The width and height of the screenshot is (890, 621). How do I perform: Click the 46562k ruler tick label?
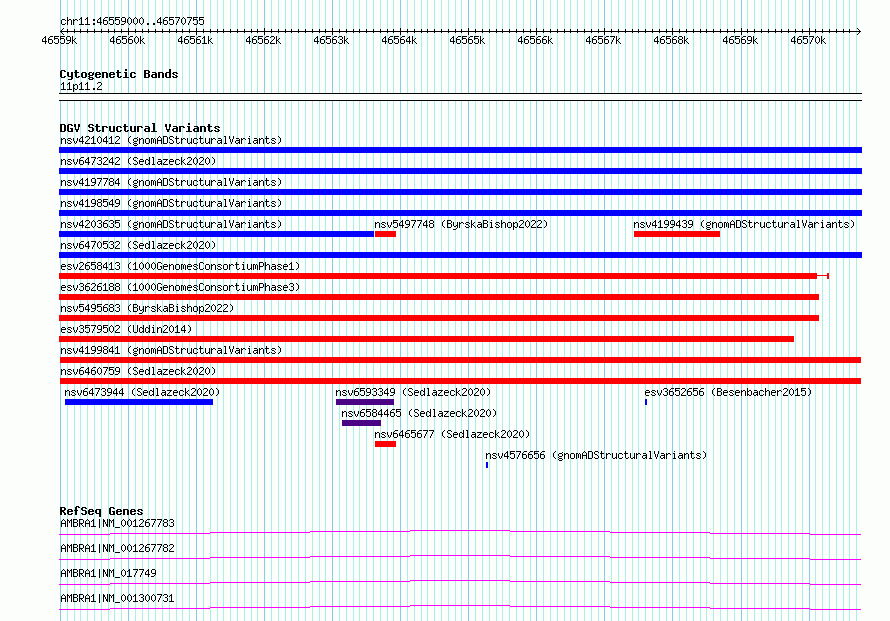[x=263, y=40]
